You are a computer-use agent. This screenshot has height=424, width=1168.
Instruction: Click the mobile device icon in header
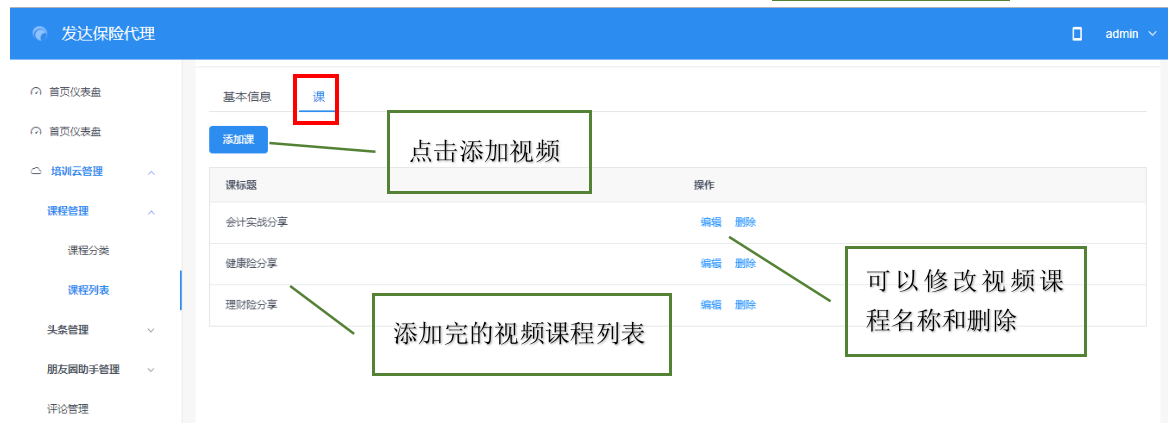1077,34
